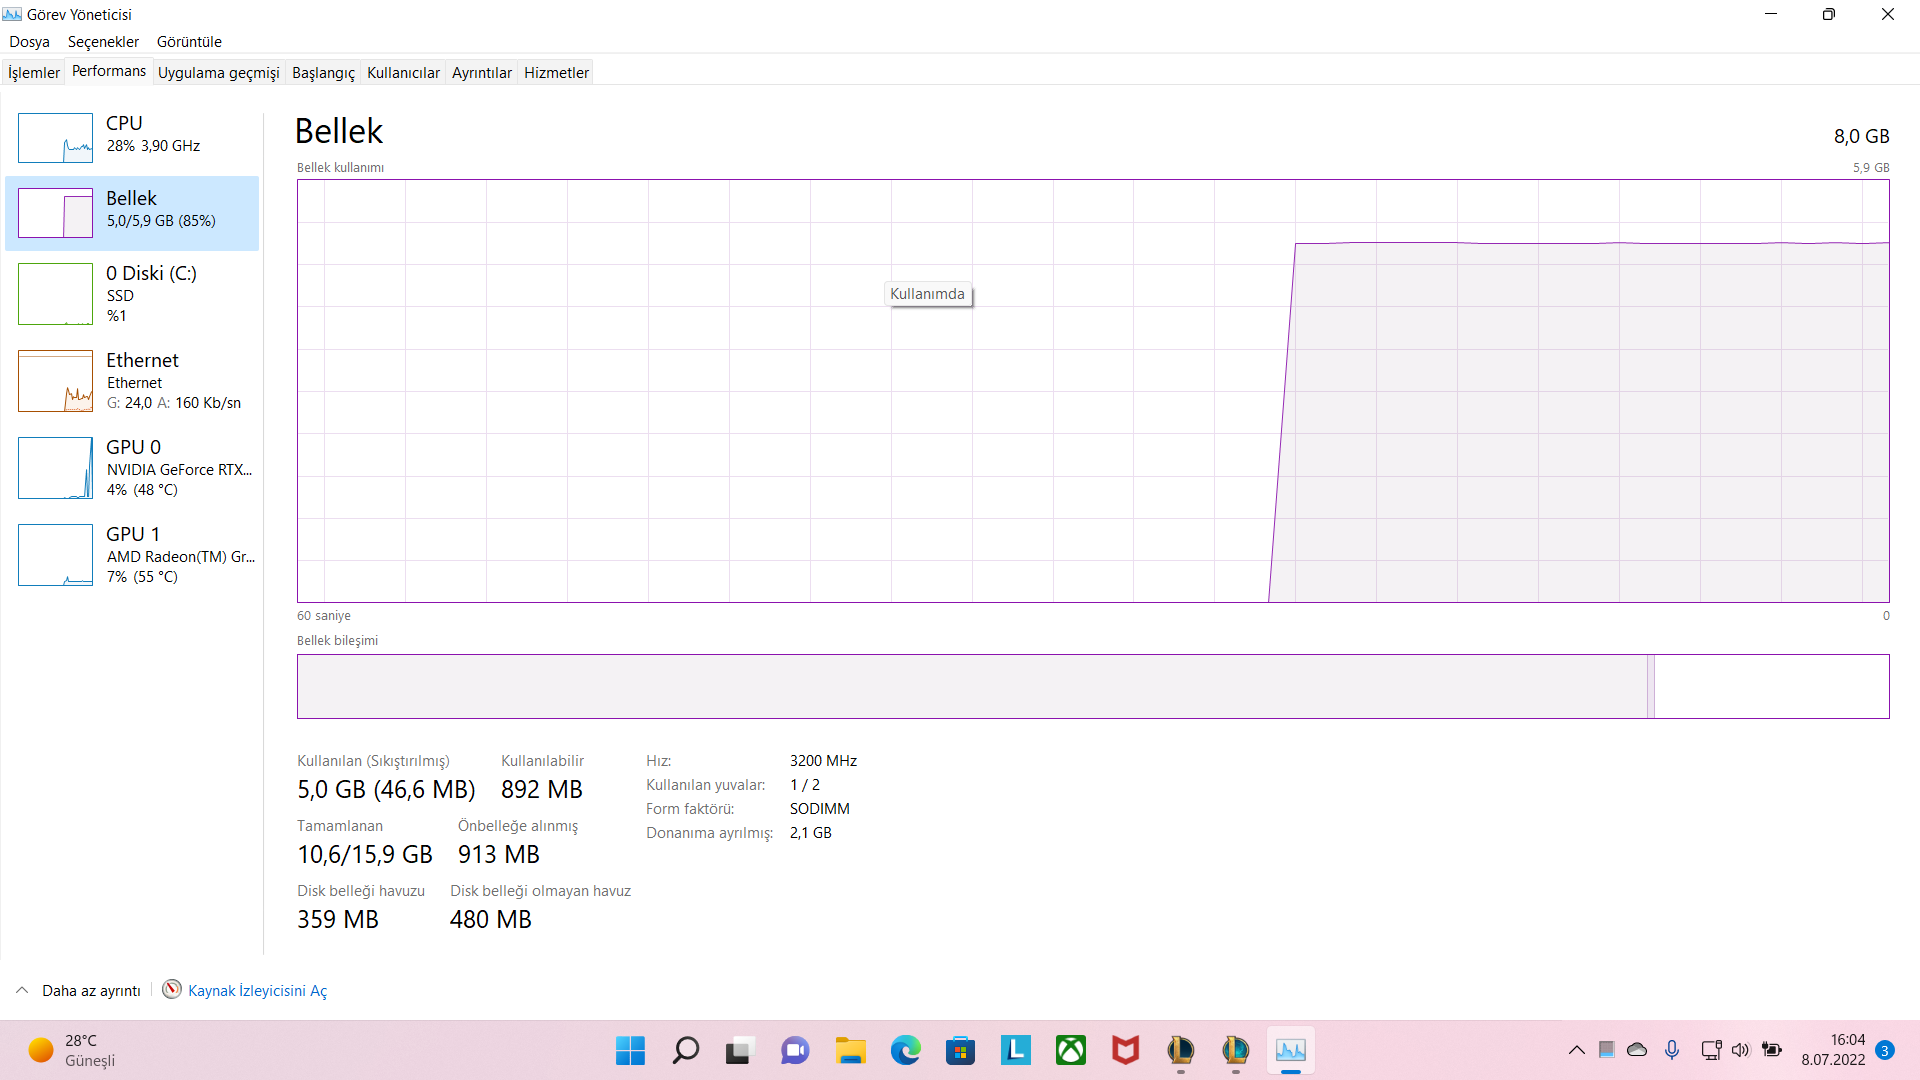The image size is (1920, 1080).
Task: Launch Microsoft Edge from taskbar
Action: coord(905,1050)
